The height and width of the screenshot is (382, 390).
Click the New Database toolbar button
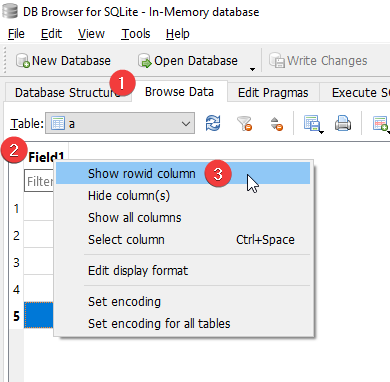tap(63, 61)
